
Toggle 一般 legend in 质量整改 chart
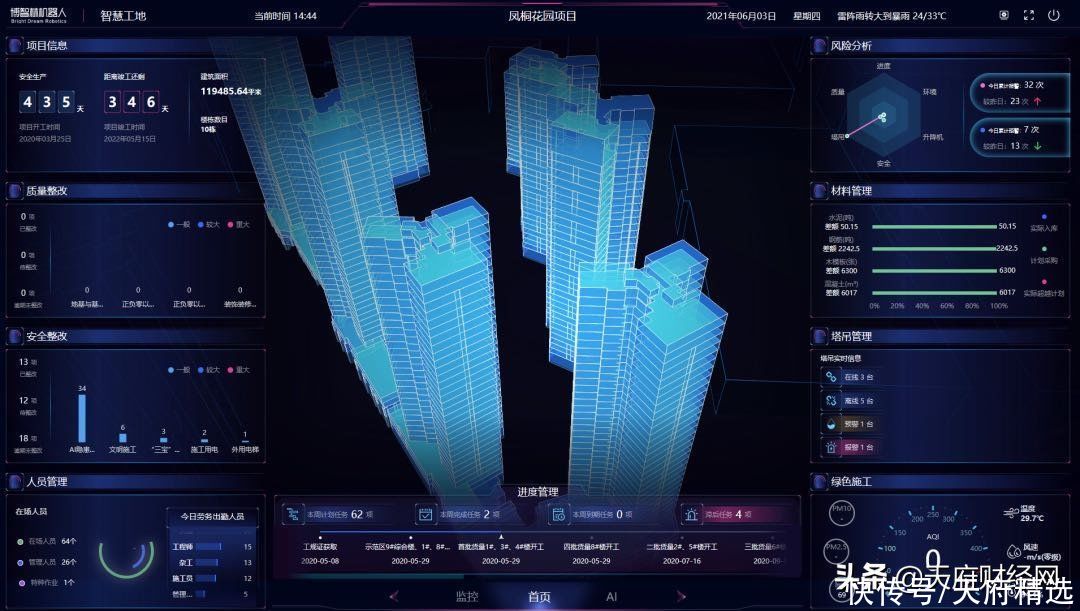(178, 225)
